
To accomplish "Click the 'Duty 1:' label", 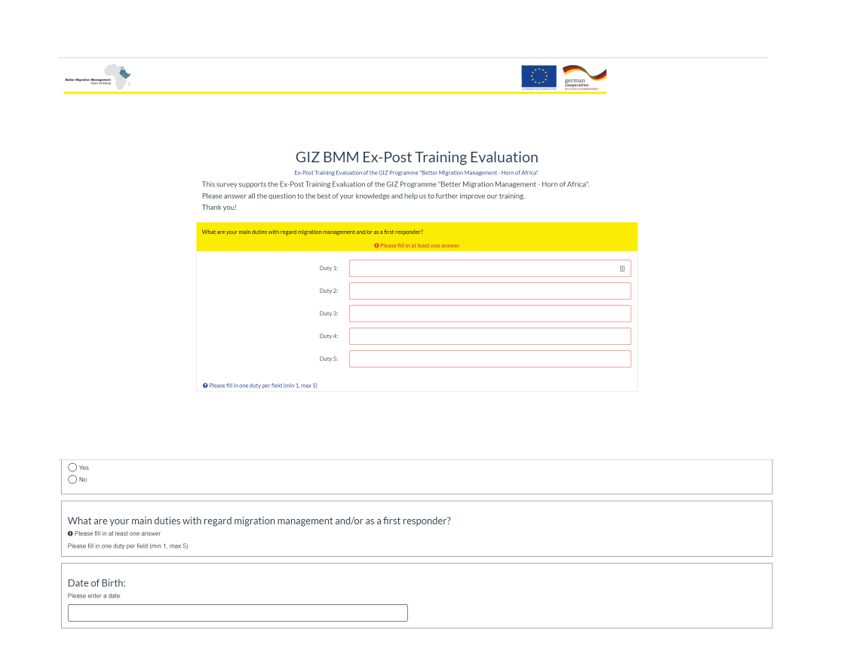I will point(328,268).
